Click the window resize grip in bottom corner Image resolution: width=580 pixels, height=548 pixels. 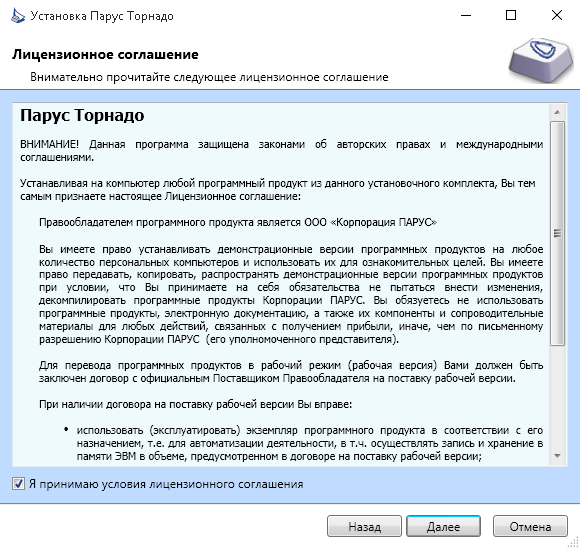(x=574, y=542)
